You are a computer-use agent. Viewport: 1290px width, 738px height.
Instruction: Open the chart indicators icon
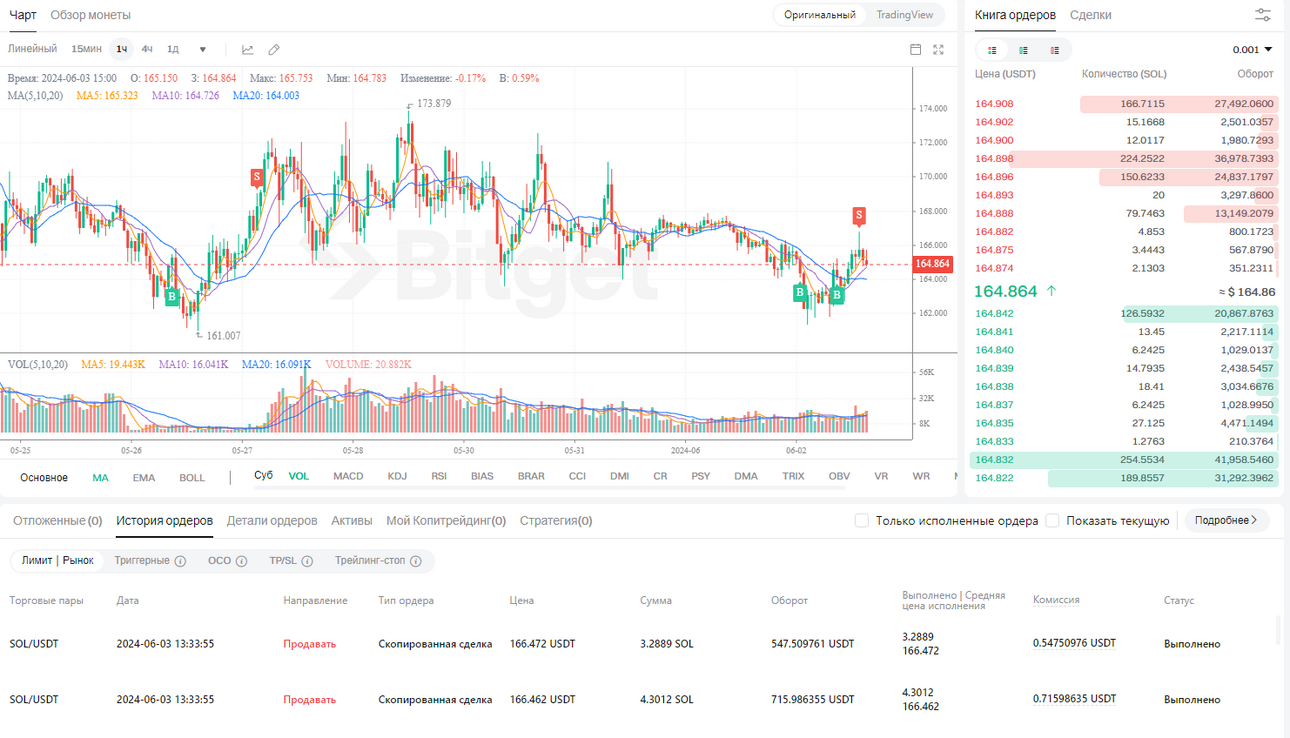pyautogui.click(x=248, y=49)
